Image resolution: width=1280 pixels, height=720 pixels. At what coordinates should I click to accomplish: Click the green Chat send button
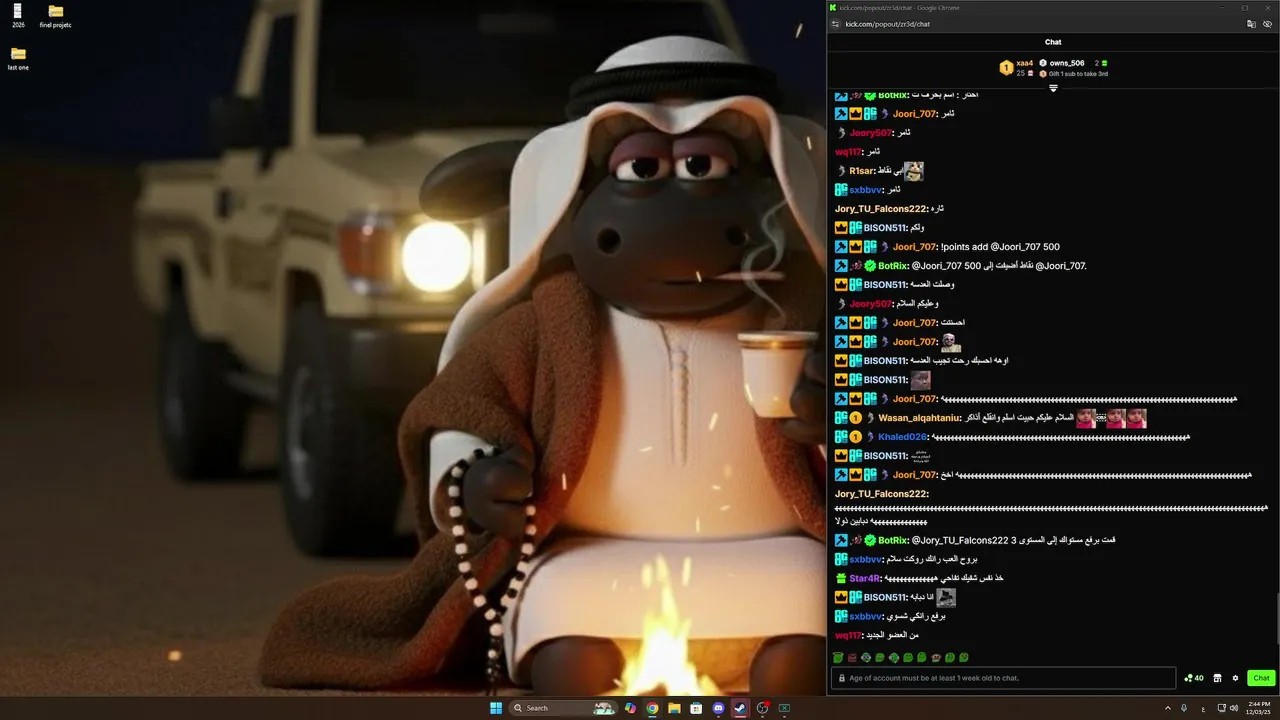point(1261,678)
